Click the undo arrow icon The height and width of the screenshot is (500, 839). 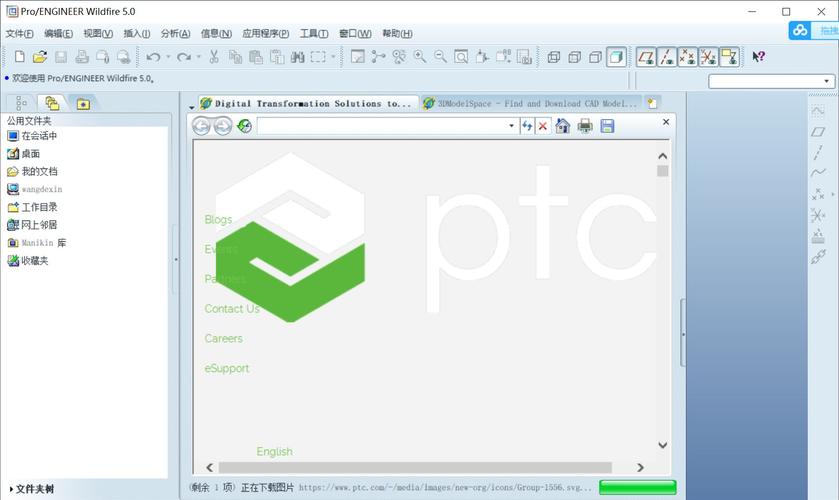coord(153,56)
